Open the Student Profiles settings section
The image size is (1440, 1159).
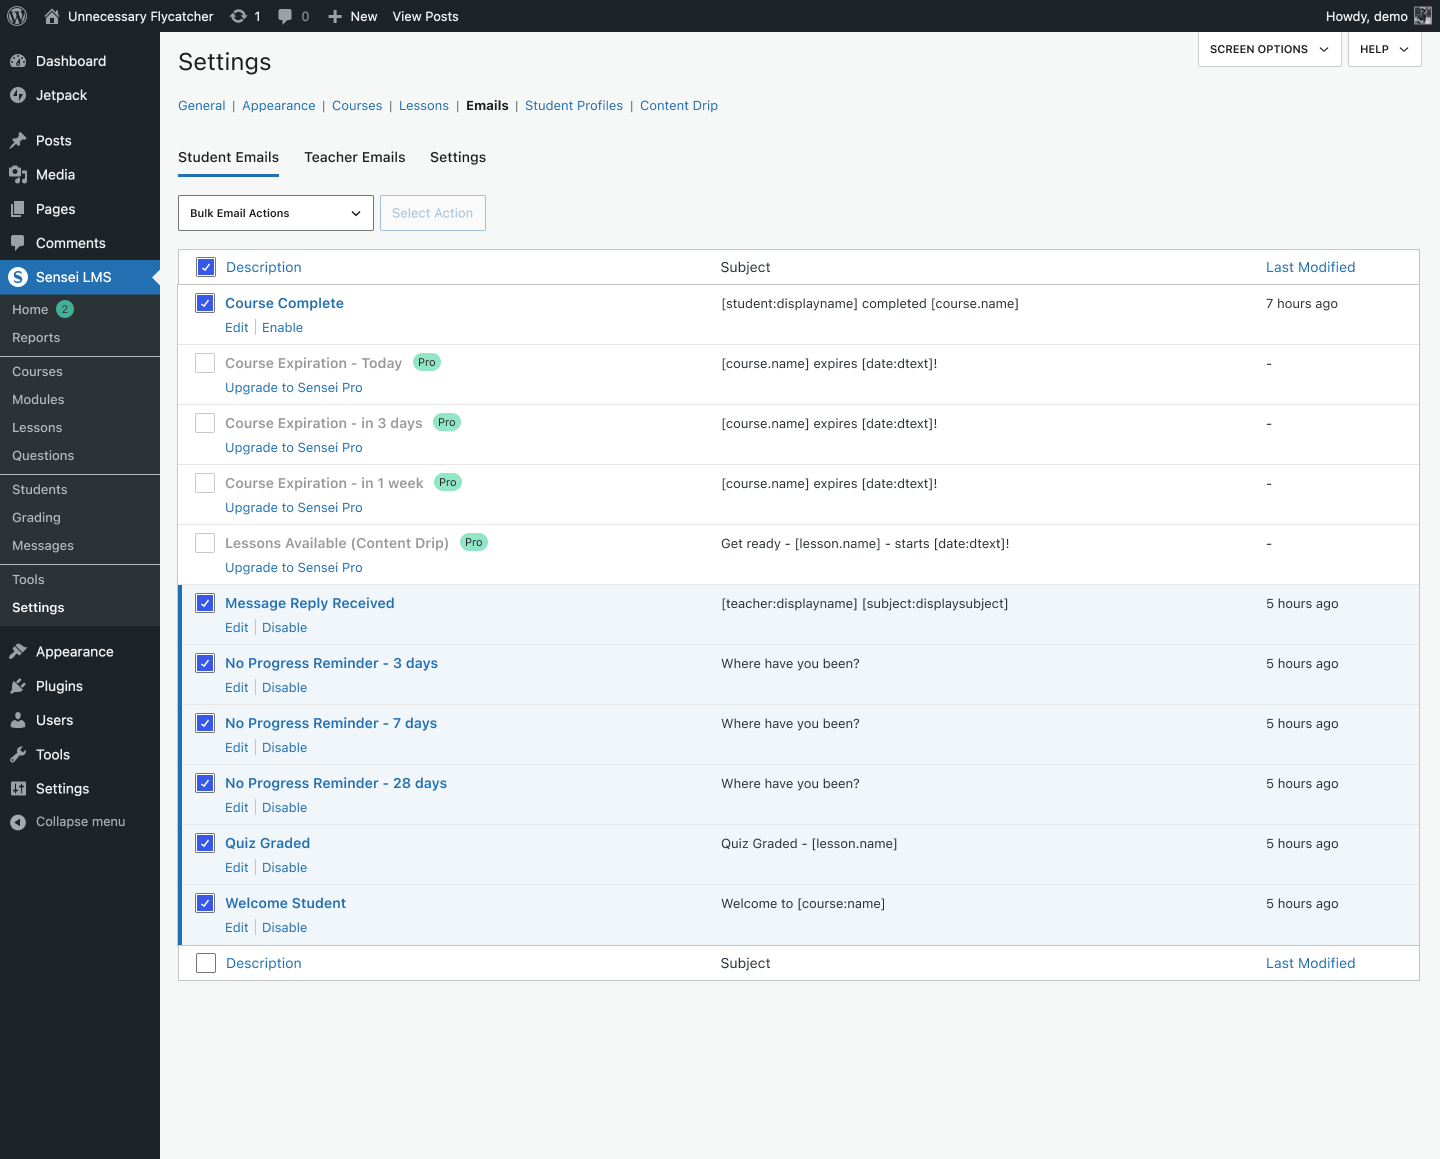point(573,105)
